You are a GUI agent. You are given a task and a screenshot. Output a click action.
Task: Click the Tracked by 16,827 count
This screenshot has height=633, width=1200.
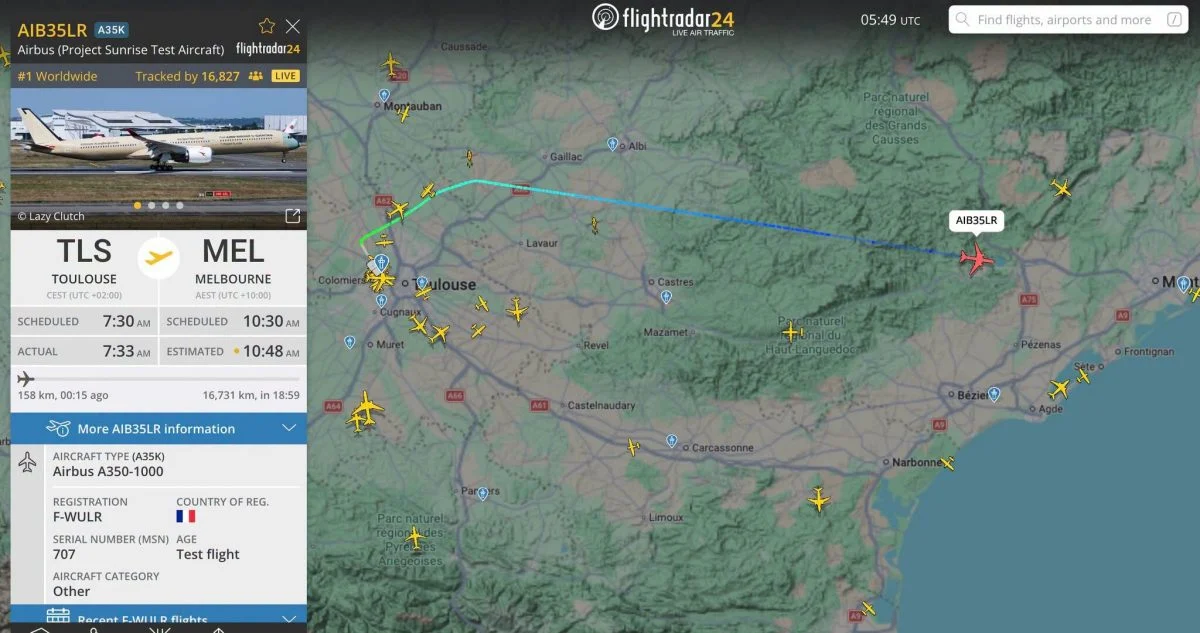(187, 76)
